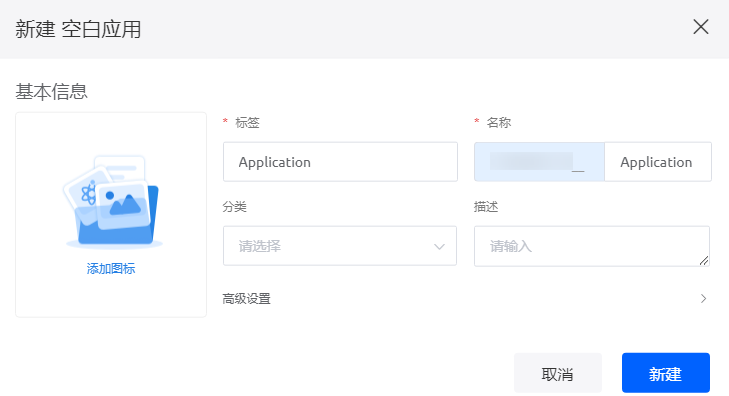The width and height of the screenshot is (729, 396).
Task: Click the chevron arrow of the 分类 selector
Action: (439, 246)
